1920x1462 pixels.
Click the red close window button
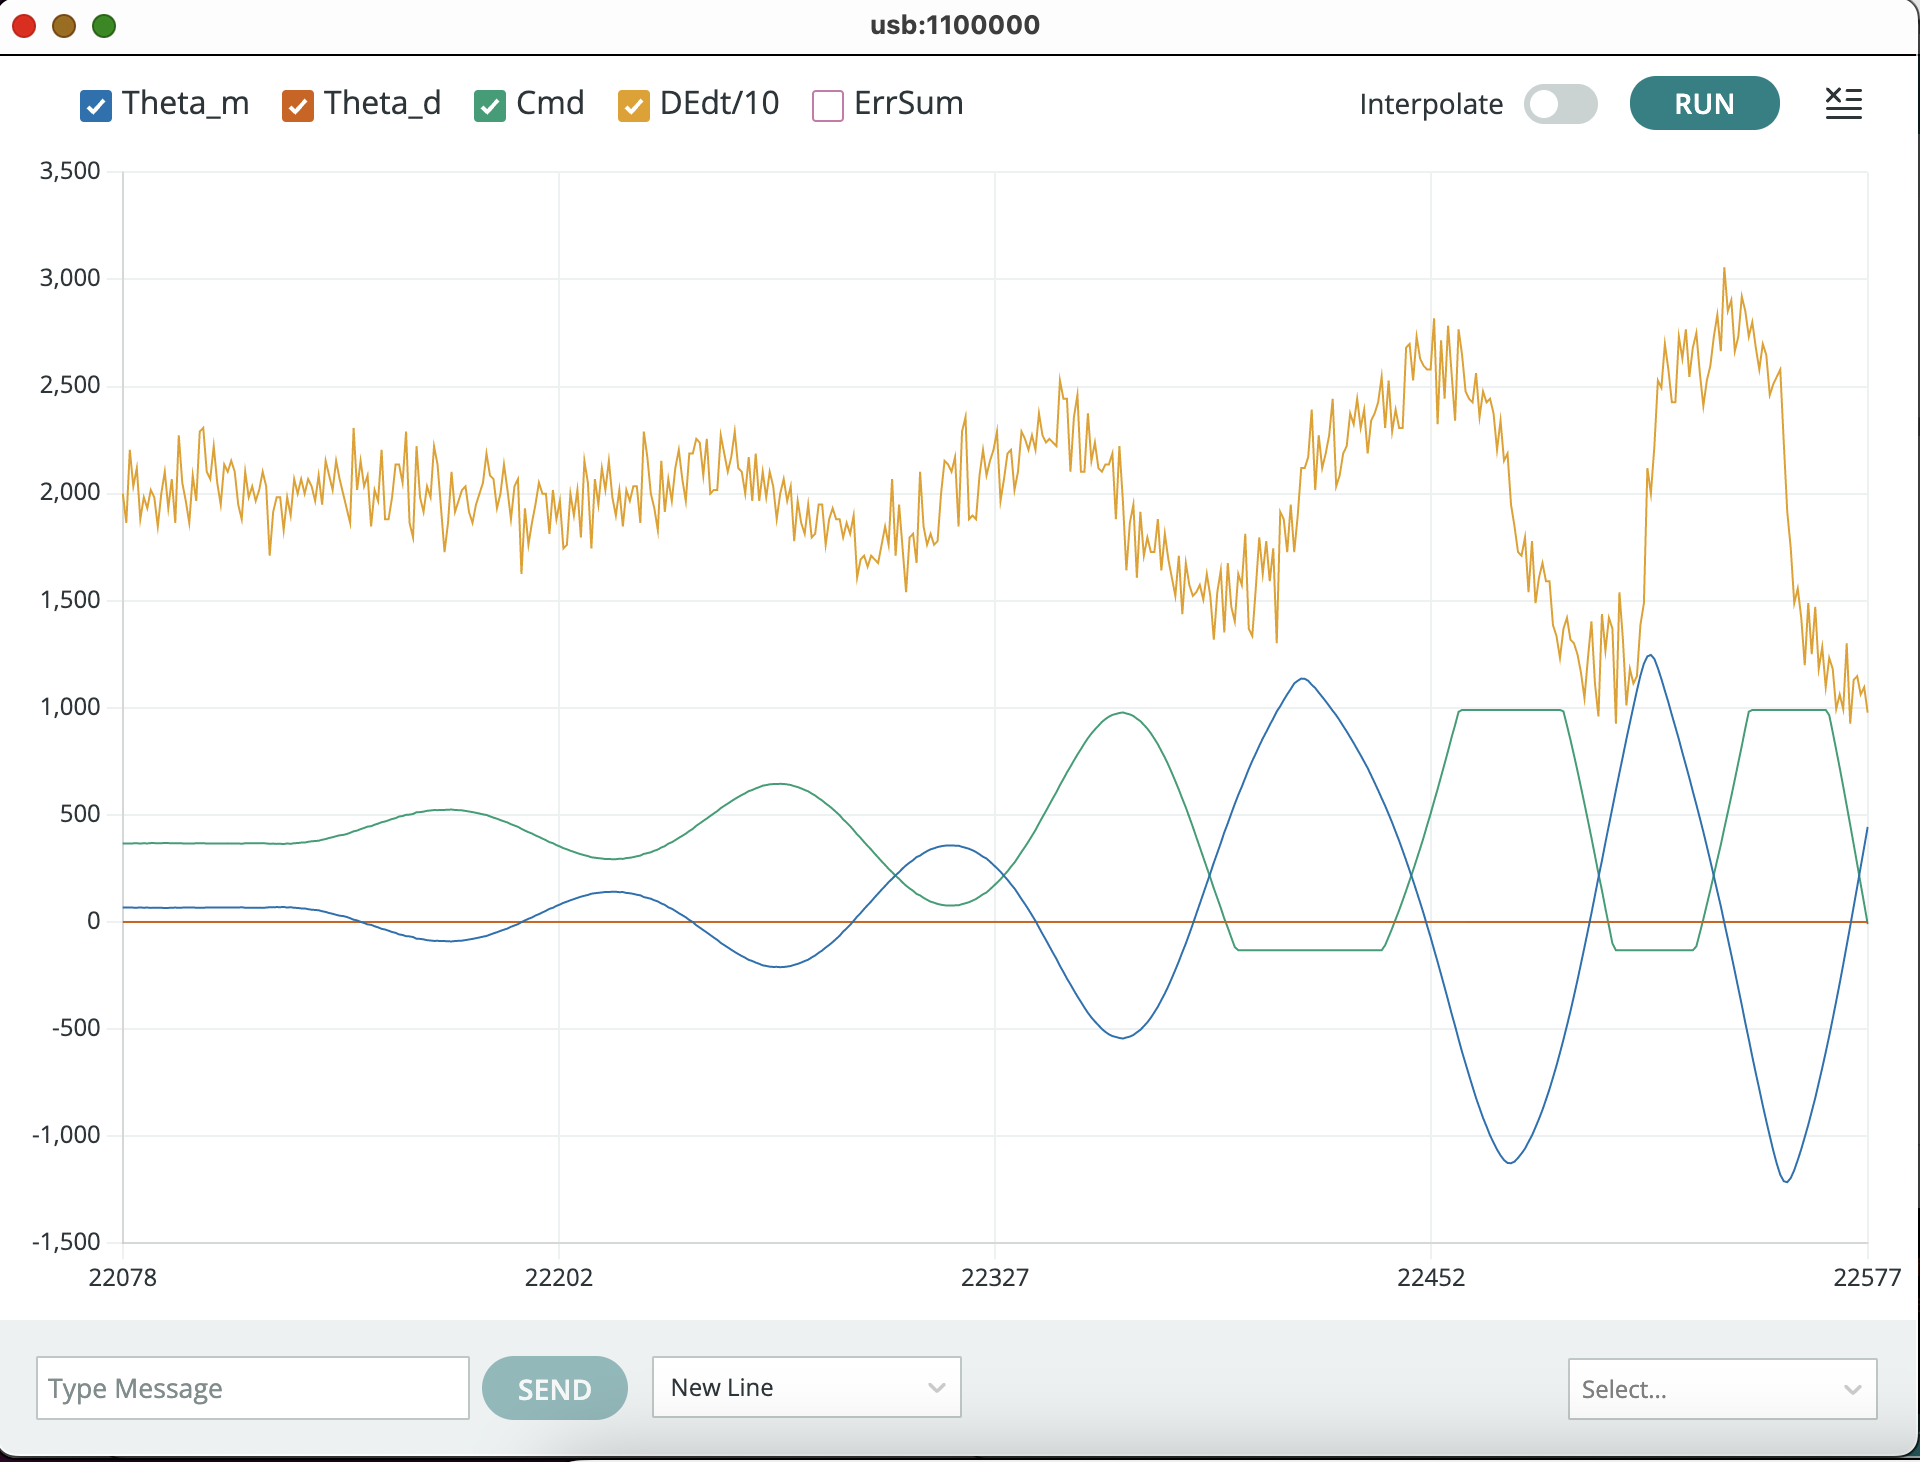[x=24, y=25]
